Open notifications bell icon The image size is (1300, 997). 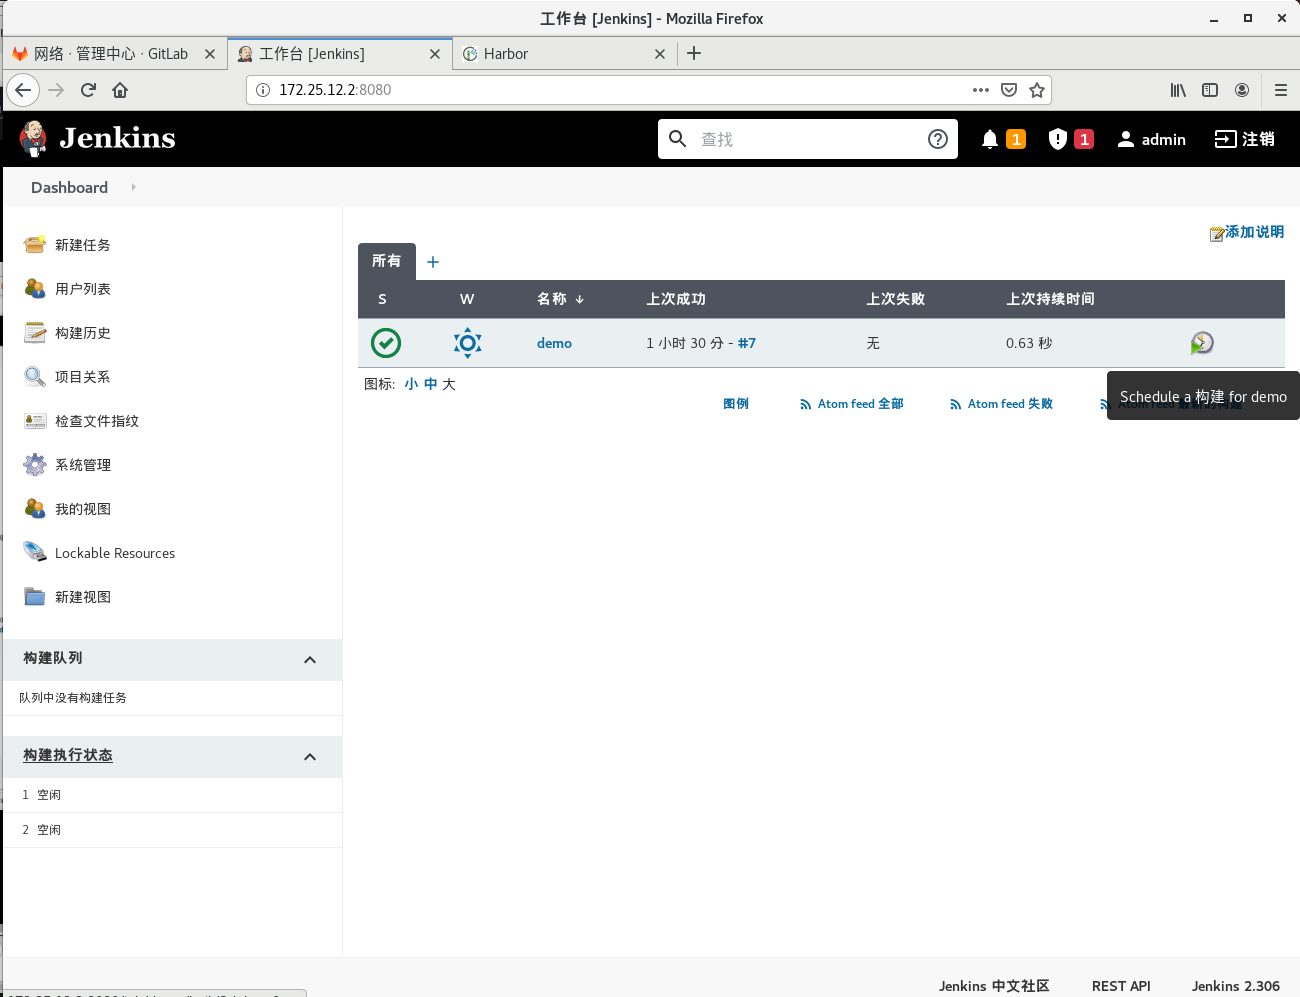coord(990,139)
